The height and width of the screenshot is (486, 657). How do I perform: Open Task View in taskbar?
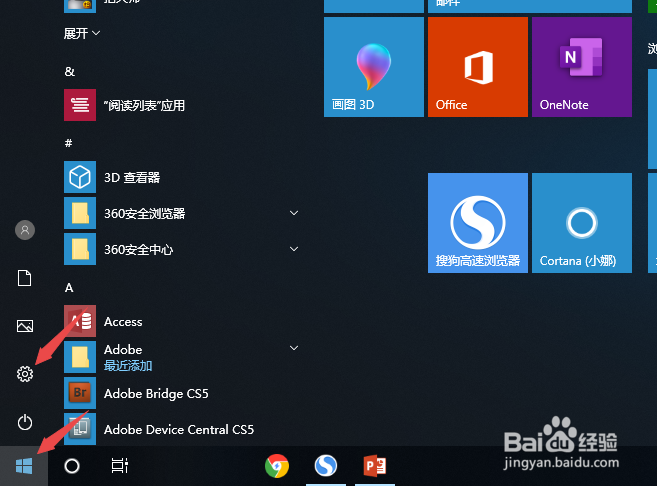coord(119,466)
